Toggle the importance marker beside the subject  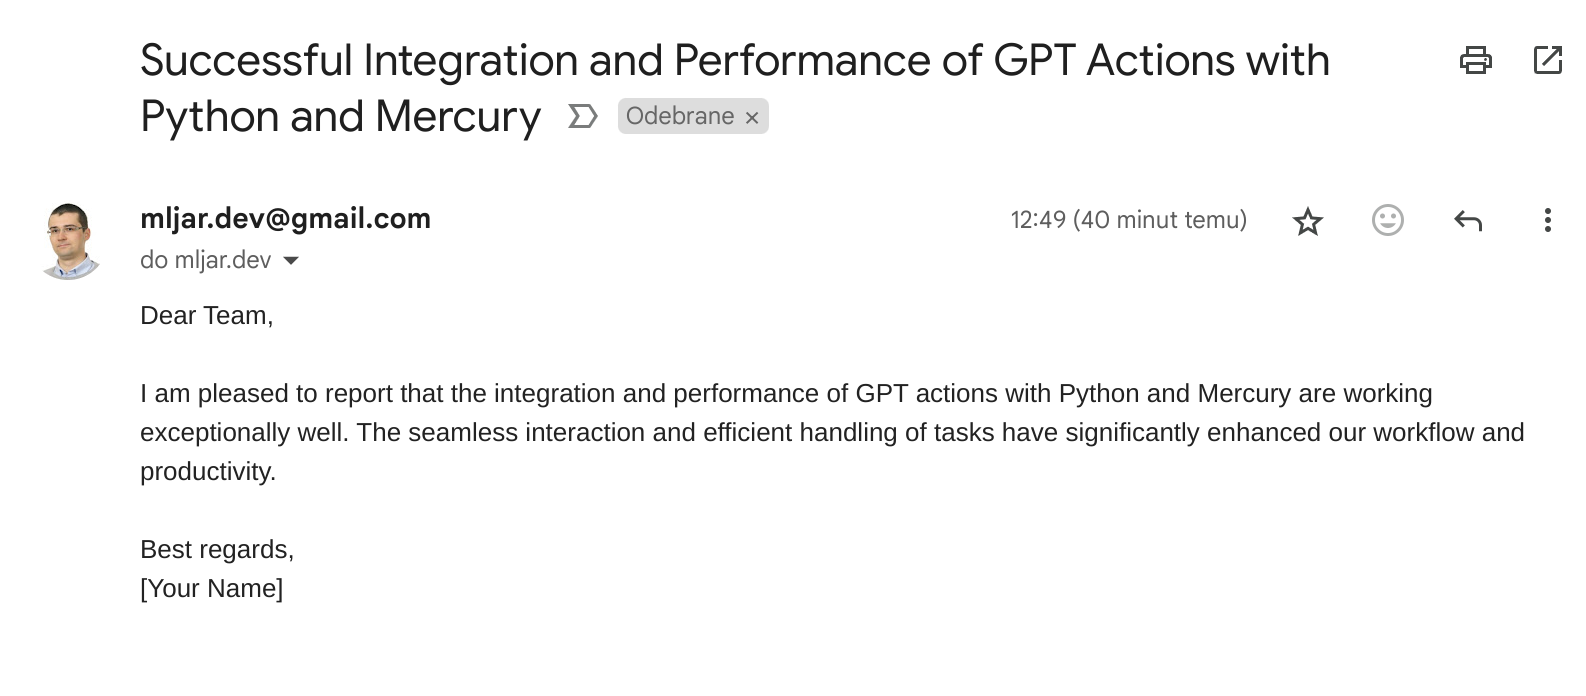point(582,117)
